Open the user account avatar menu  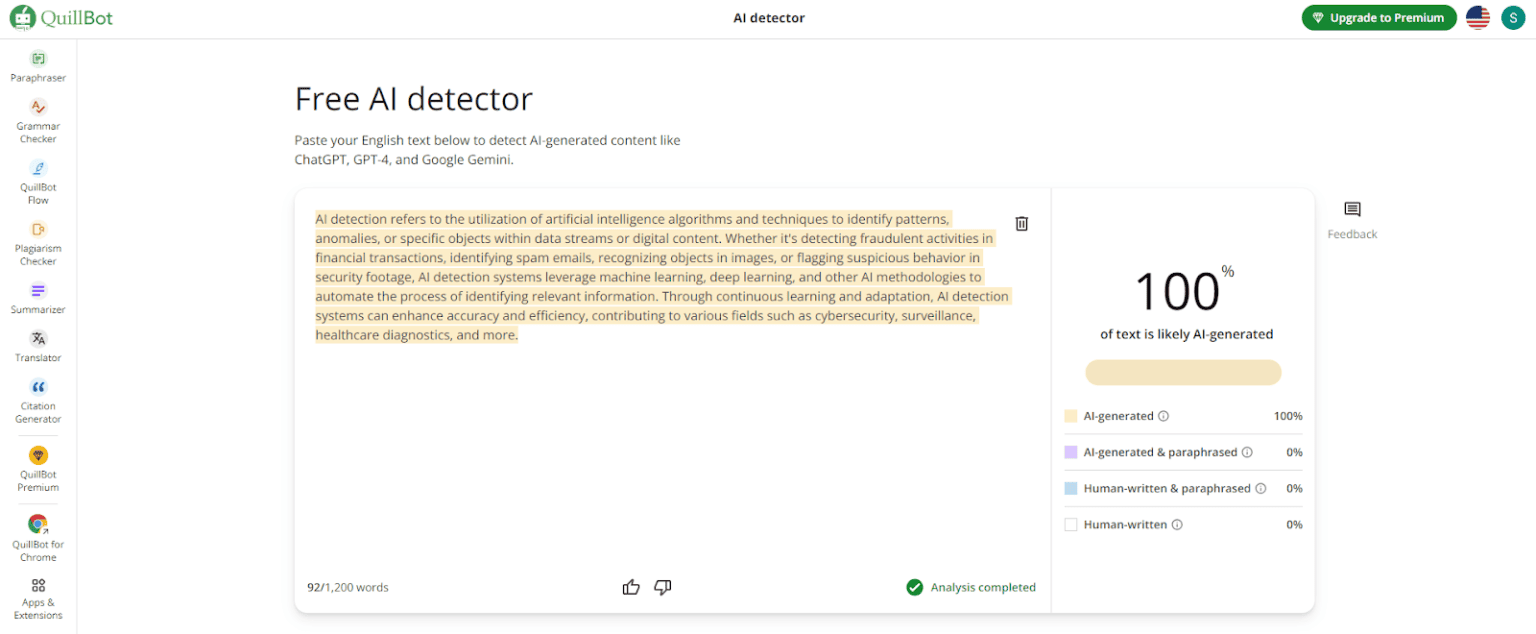[1513, 18]
